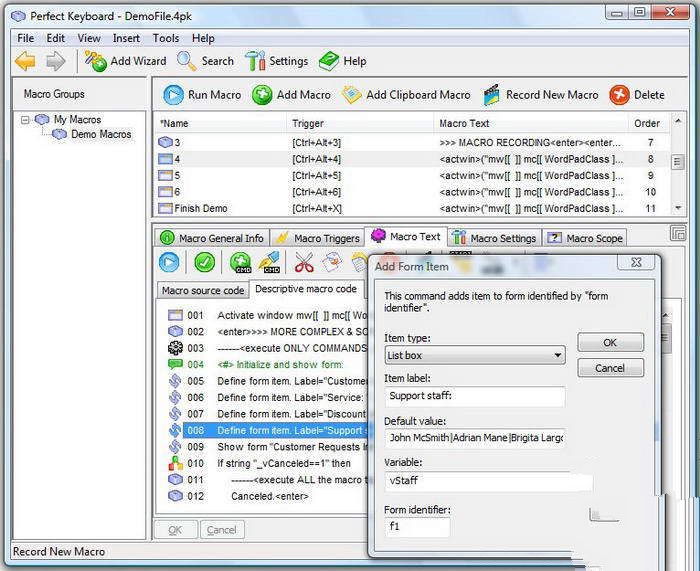Viewport: 700px width, 571px height.
Task: Open the Edit menu
Action: pyautogui.click(x=56, y=38)
